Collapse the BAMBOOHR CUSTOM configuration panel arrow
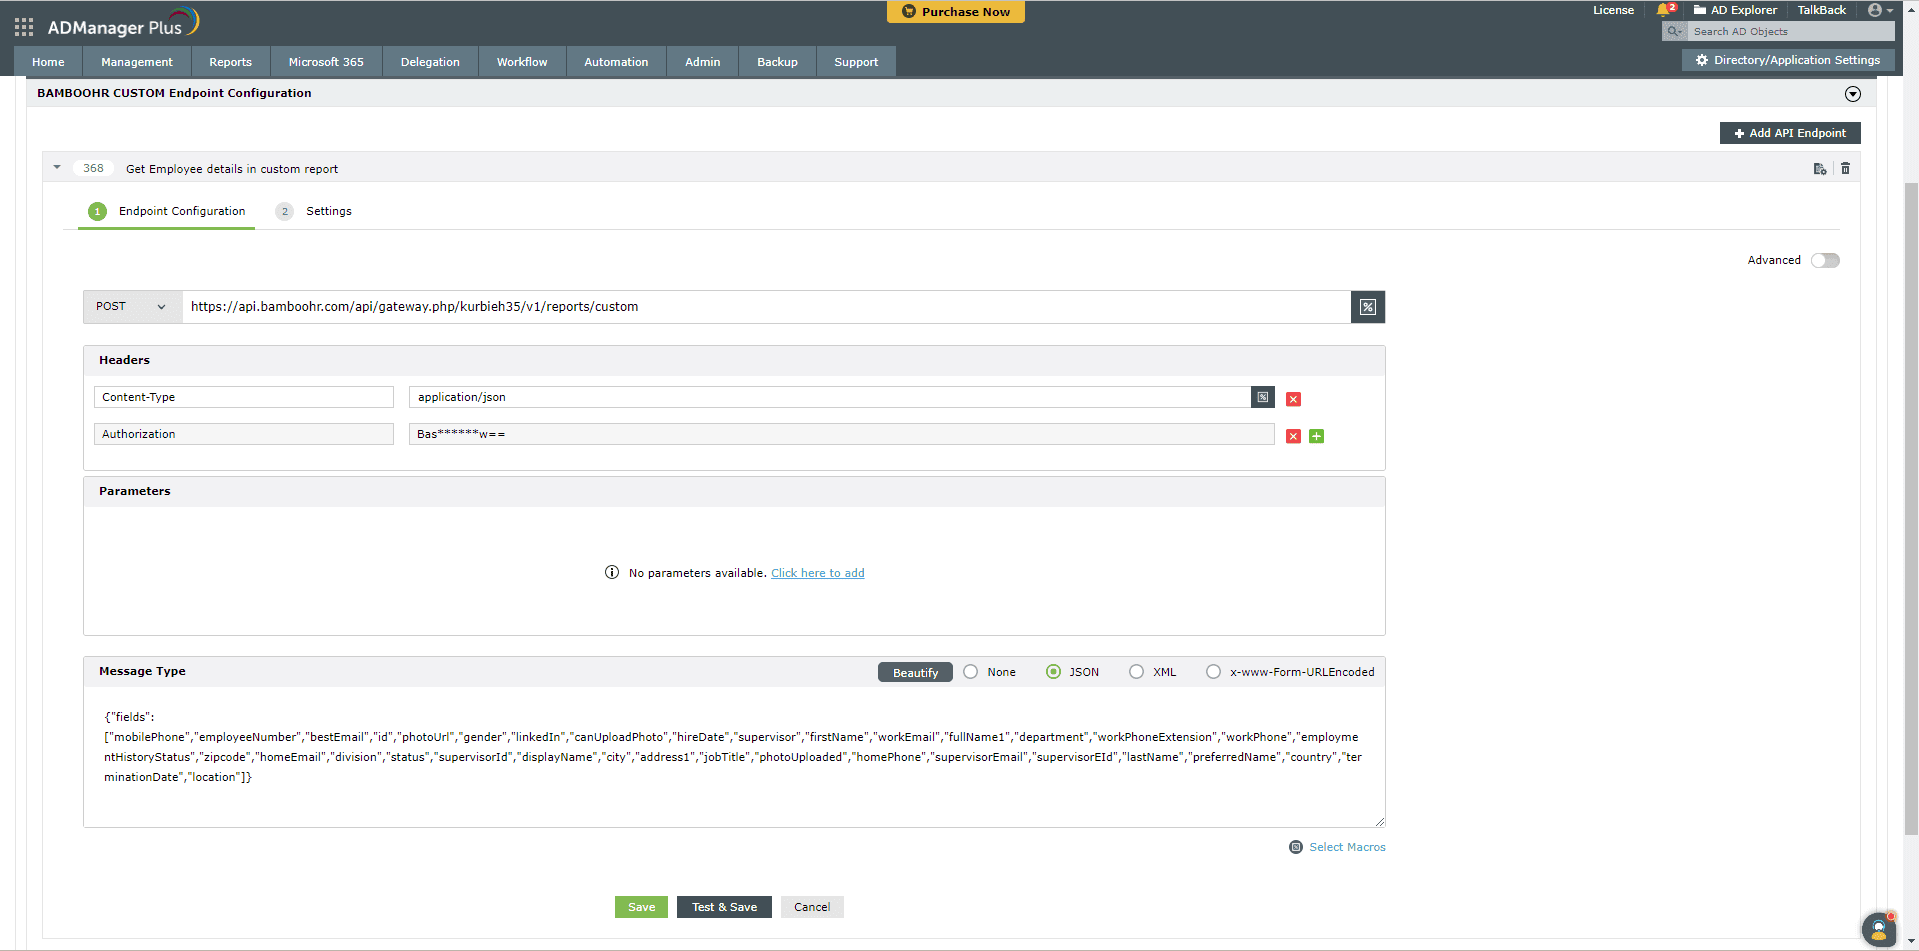 pyautogui.click(x=1853, y=94)
